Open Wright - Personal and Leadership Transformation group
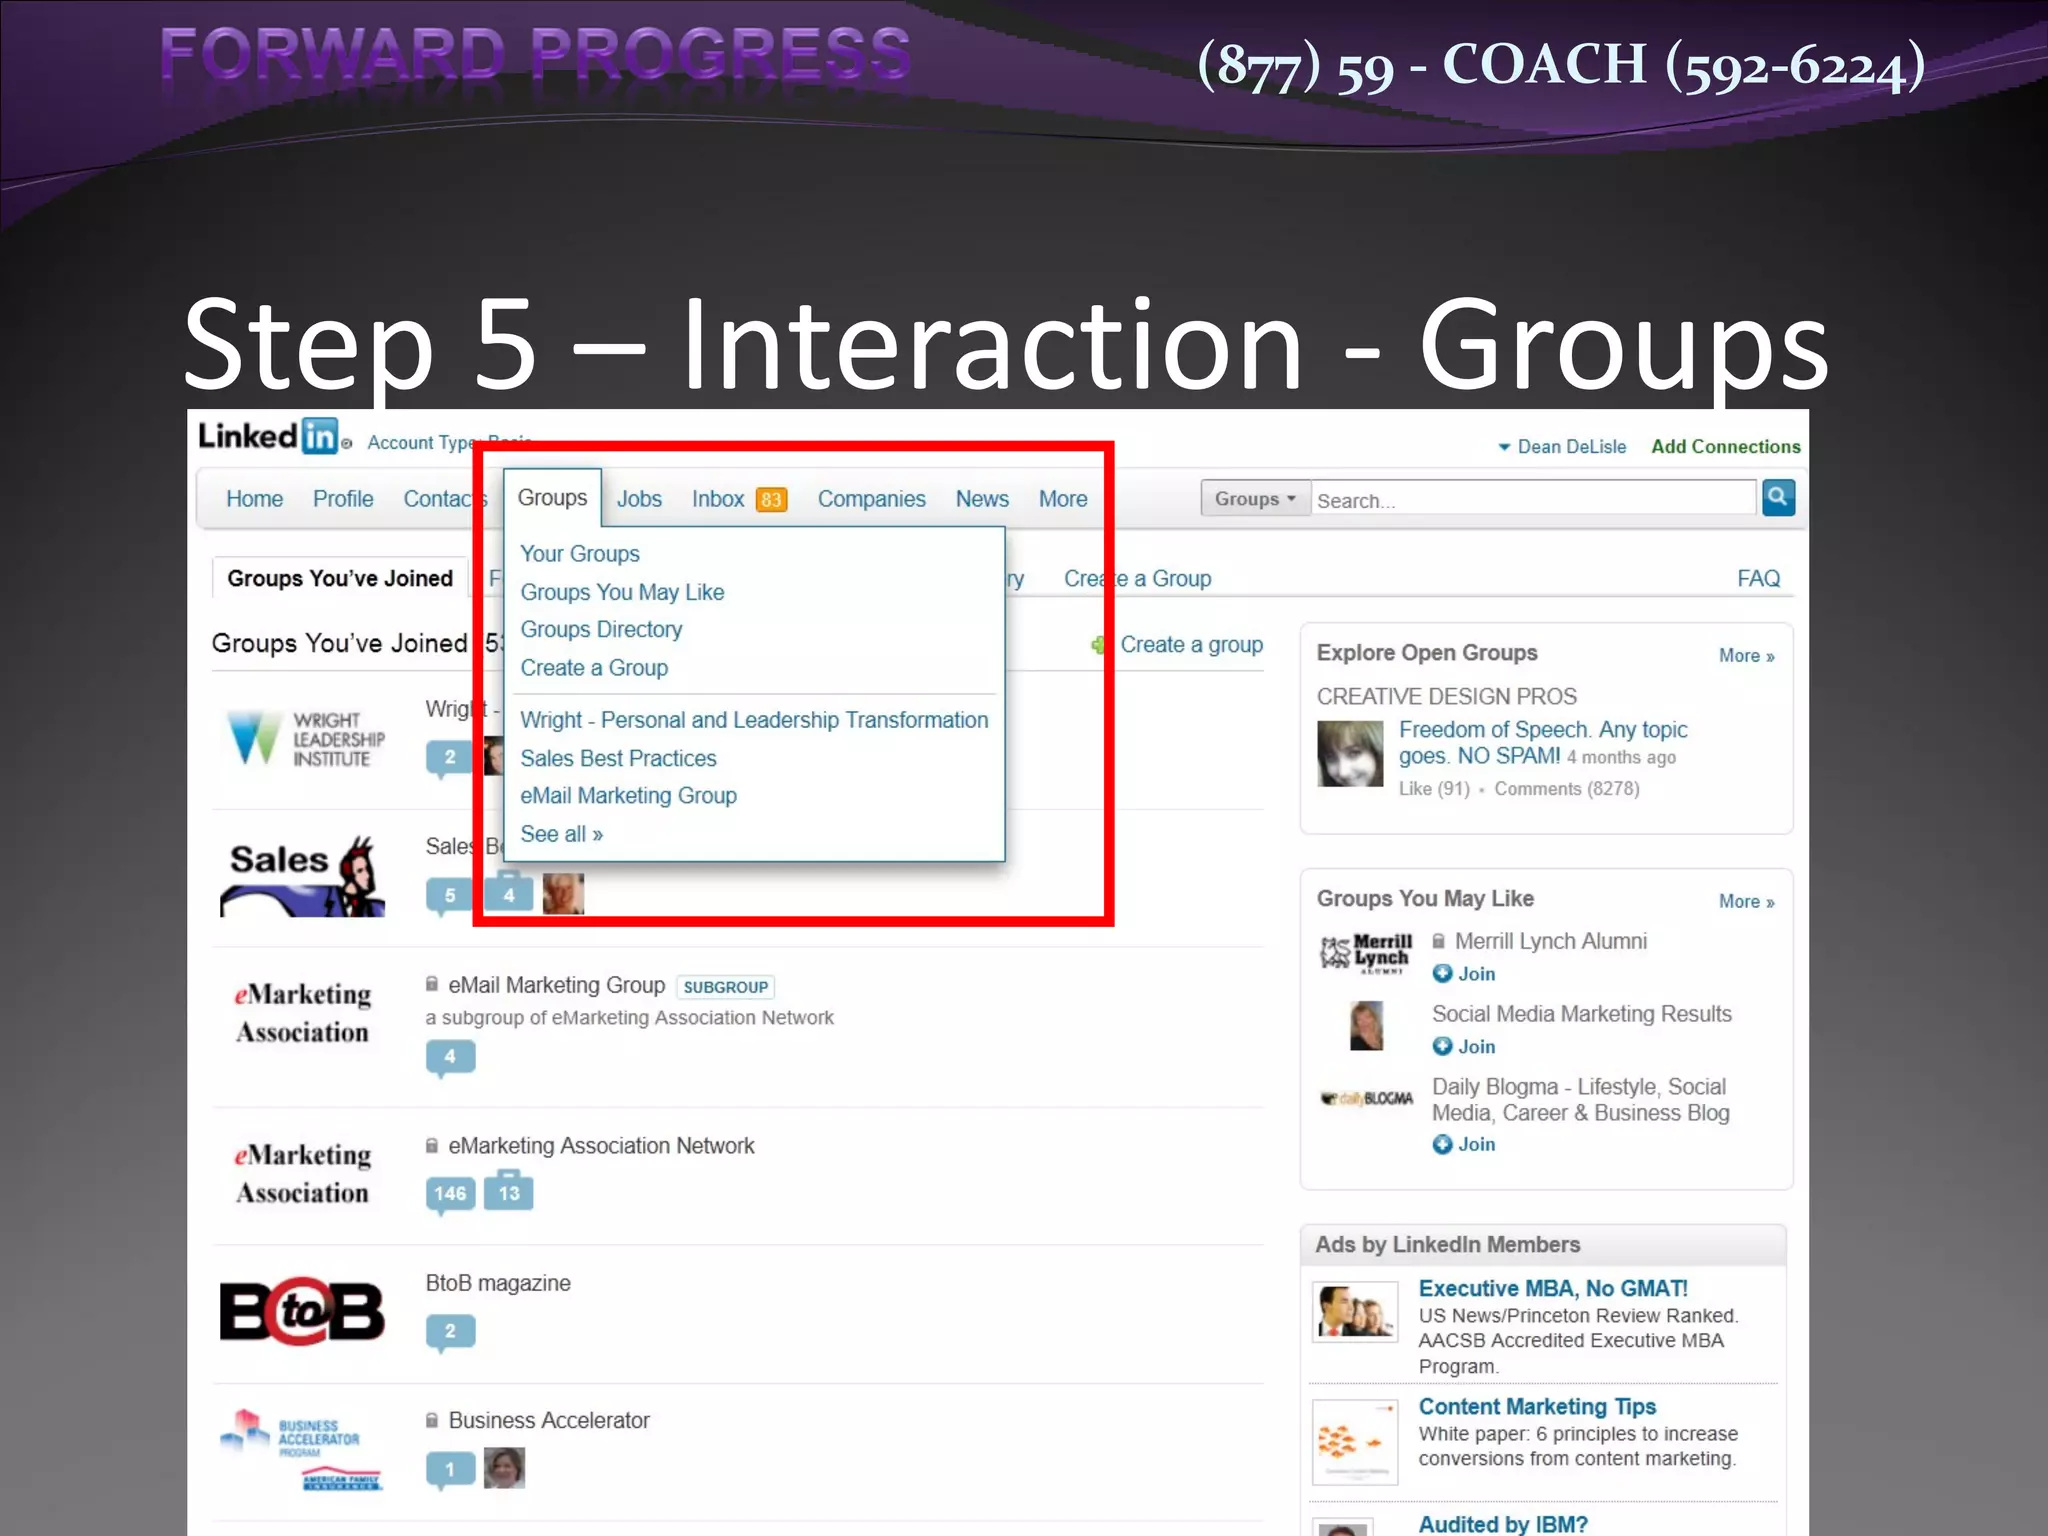This screenshot has height=1536, width=2048. (x=754, y=720)
